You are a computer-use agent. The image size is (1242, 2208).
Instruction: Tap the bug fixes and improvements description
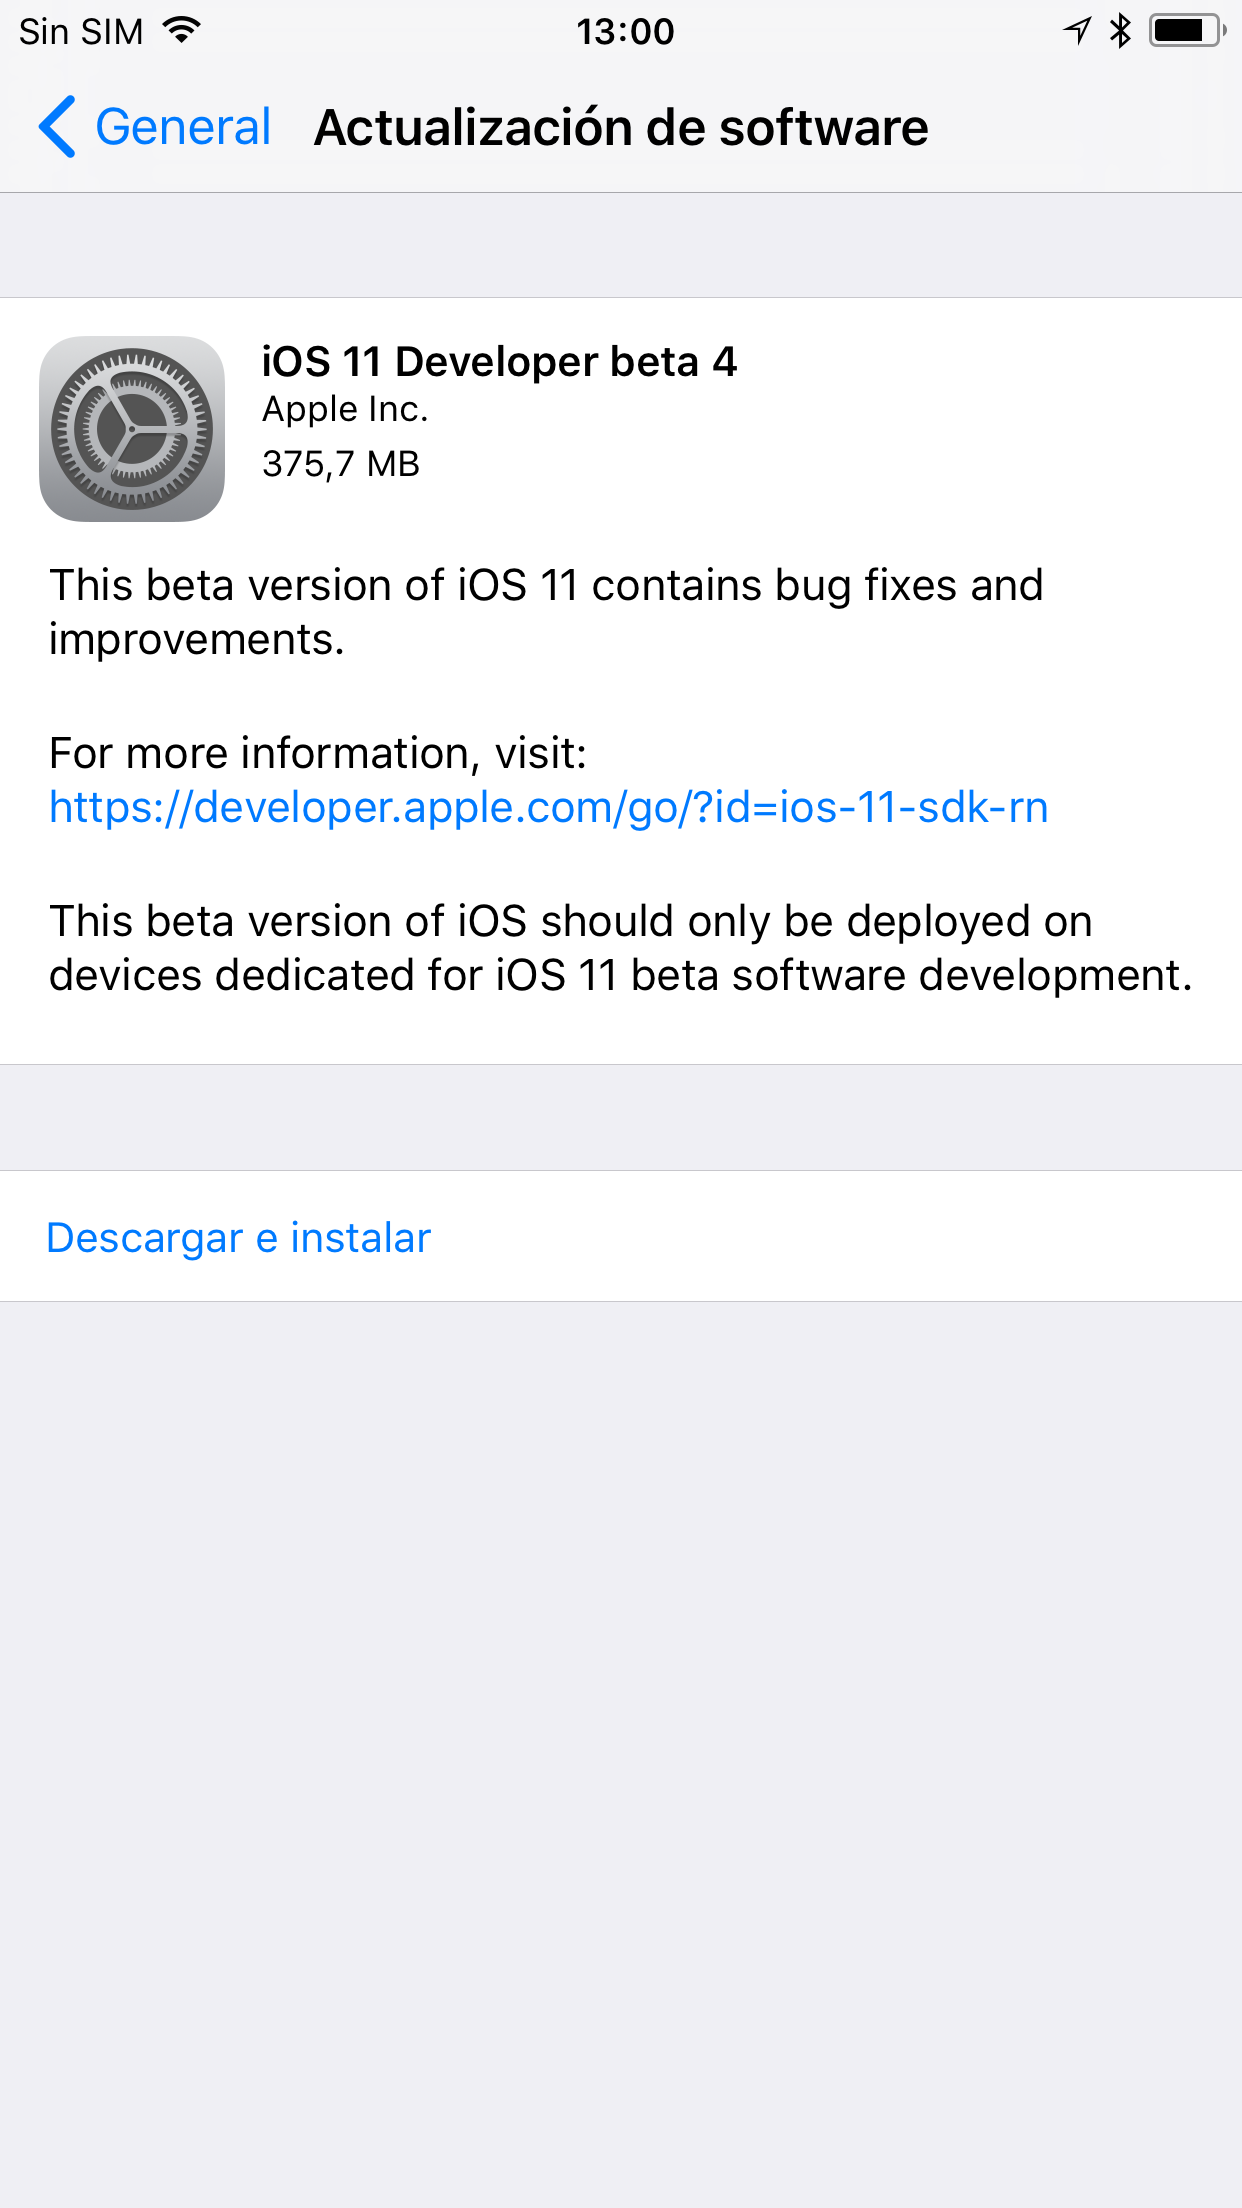tap(546, 612)
